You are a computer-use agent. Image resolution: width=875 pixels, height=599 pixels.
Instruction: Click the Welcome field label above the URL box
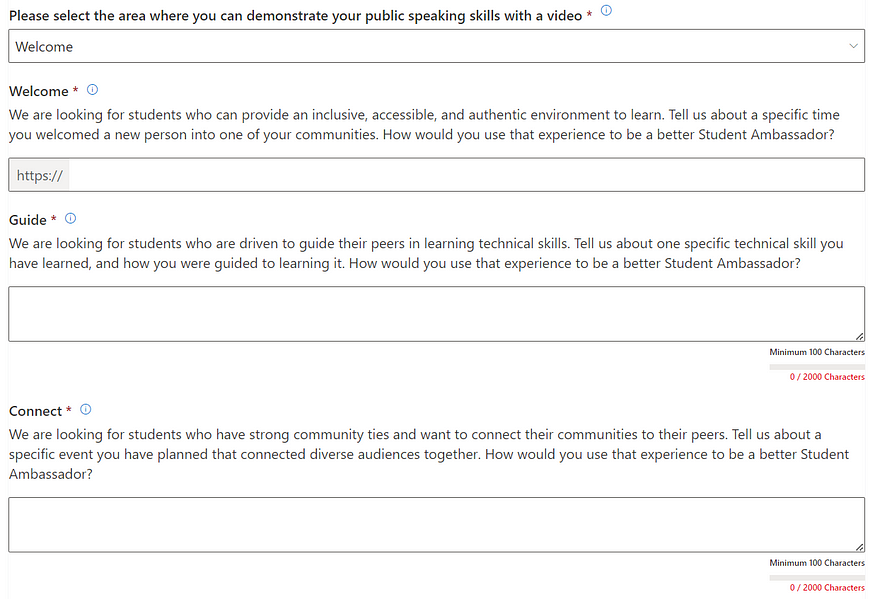[x=39, y=91]
